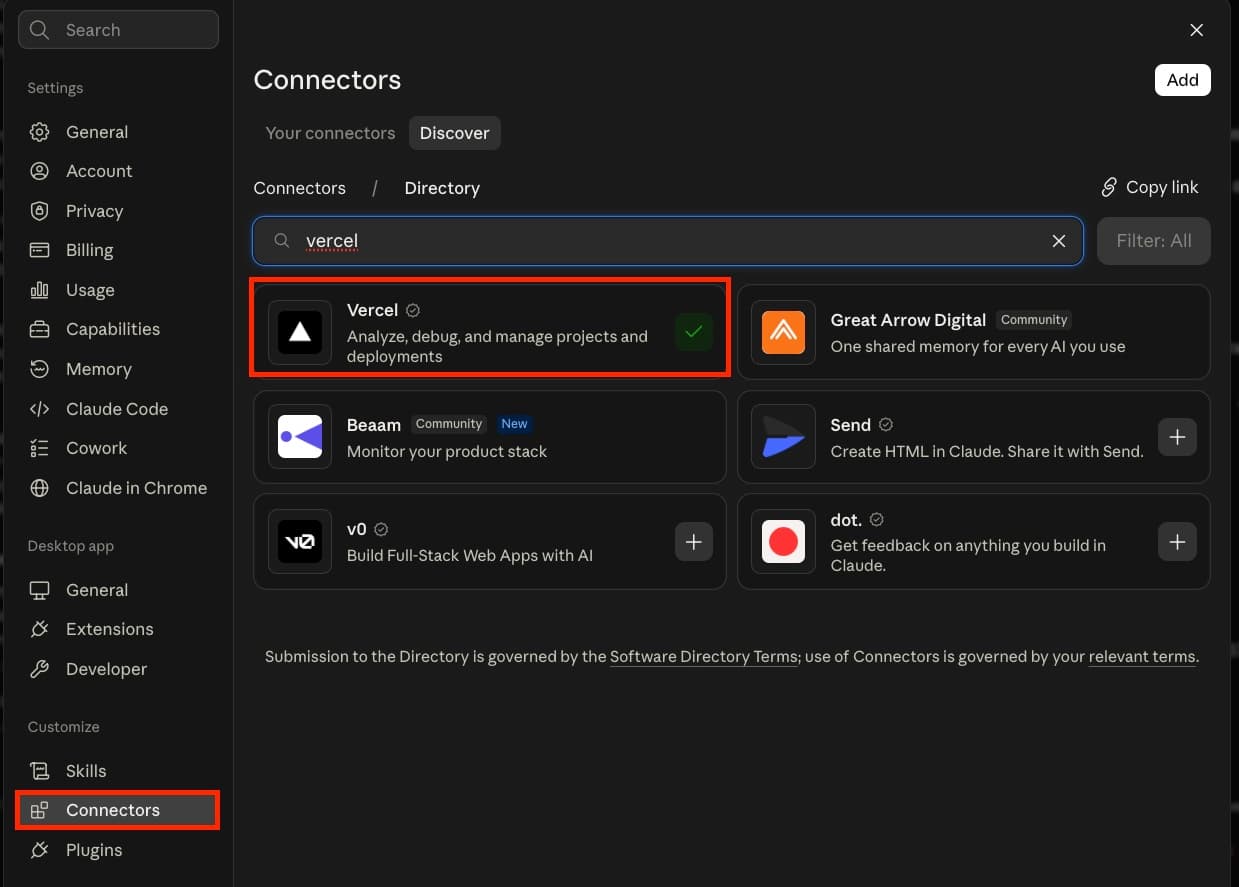Image resolution: width=1239 pixels, height=887 pixels.
Task: Go to Billing settings
Action: pos(118,250)
